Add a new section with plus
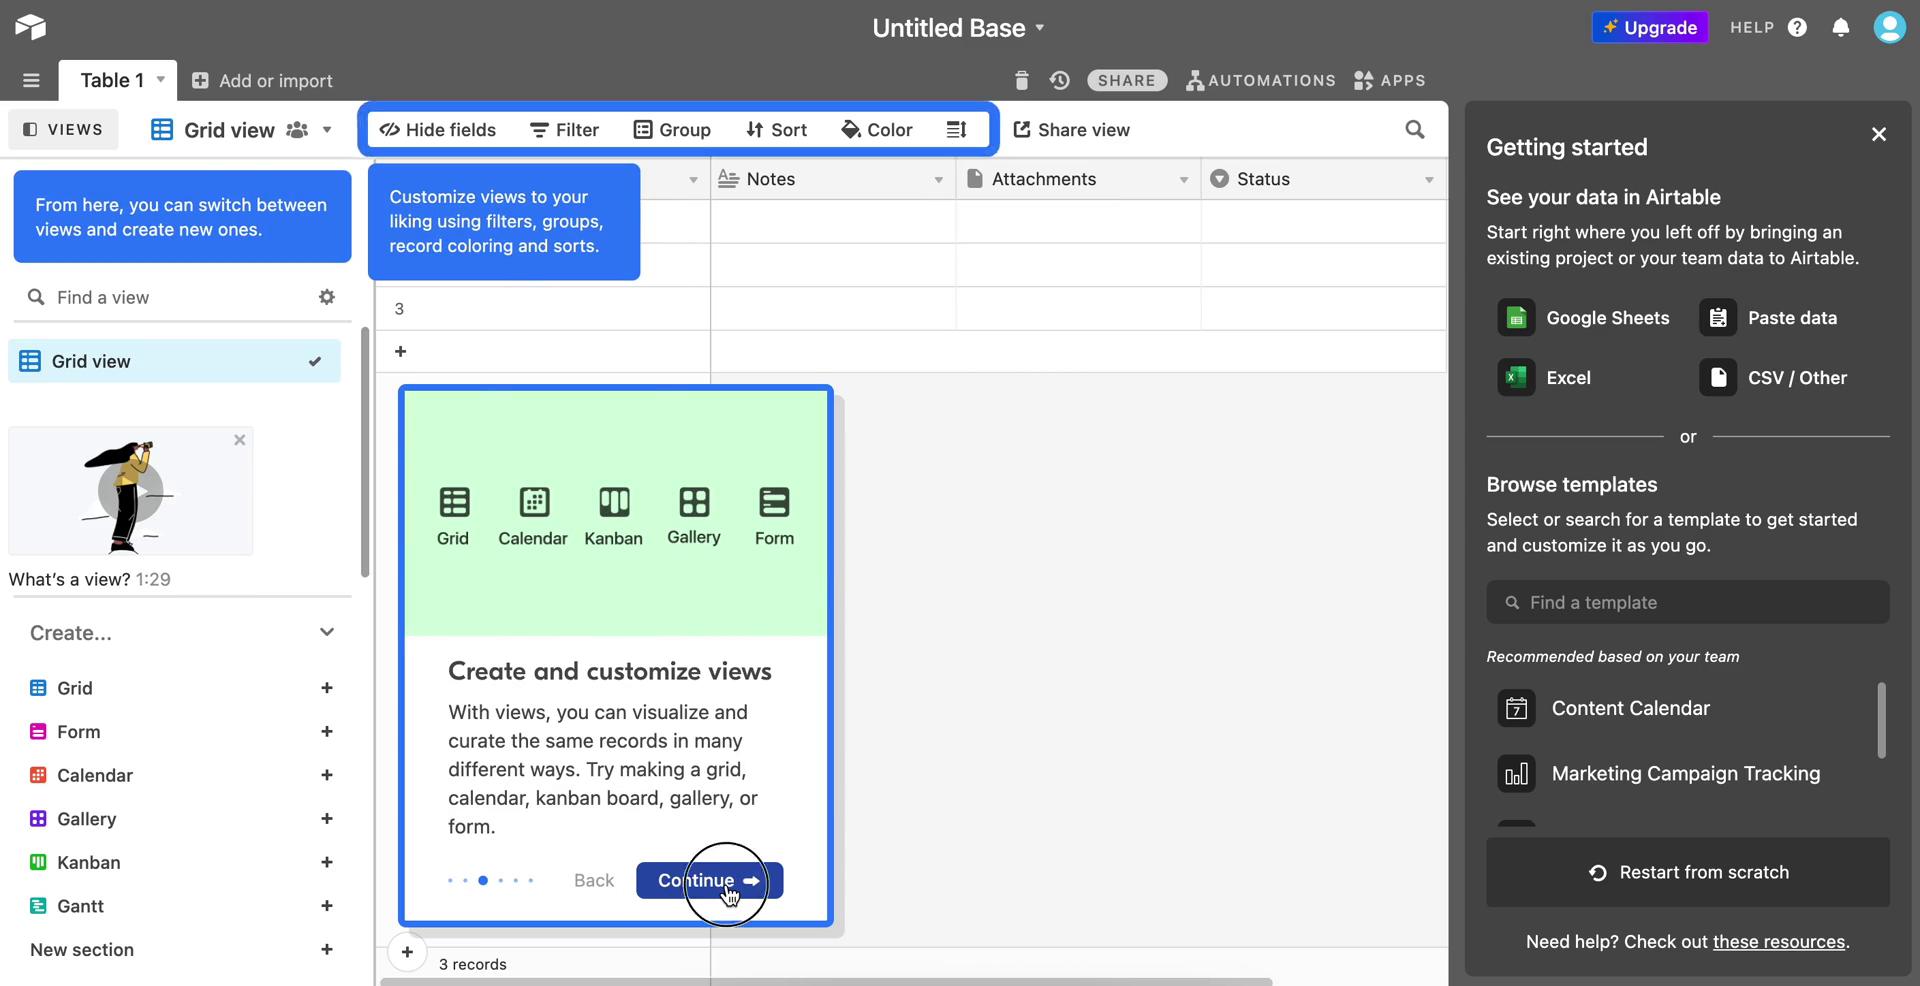The width and height of the screenshot is (1920, 986). click(x=326, y=950)
